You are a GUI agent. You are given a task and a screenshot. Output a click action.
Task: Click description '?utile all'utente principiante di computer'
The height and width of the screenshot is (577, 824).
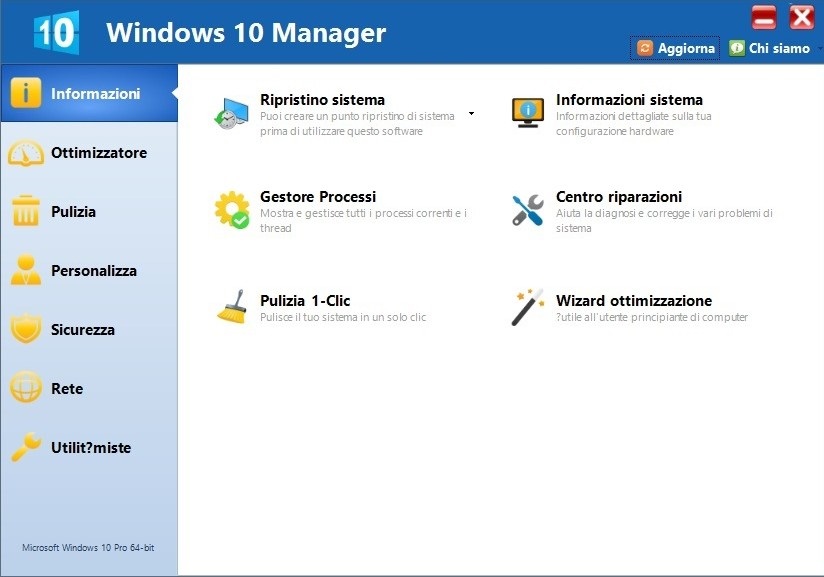point(652,317)
